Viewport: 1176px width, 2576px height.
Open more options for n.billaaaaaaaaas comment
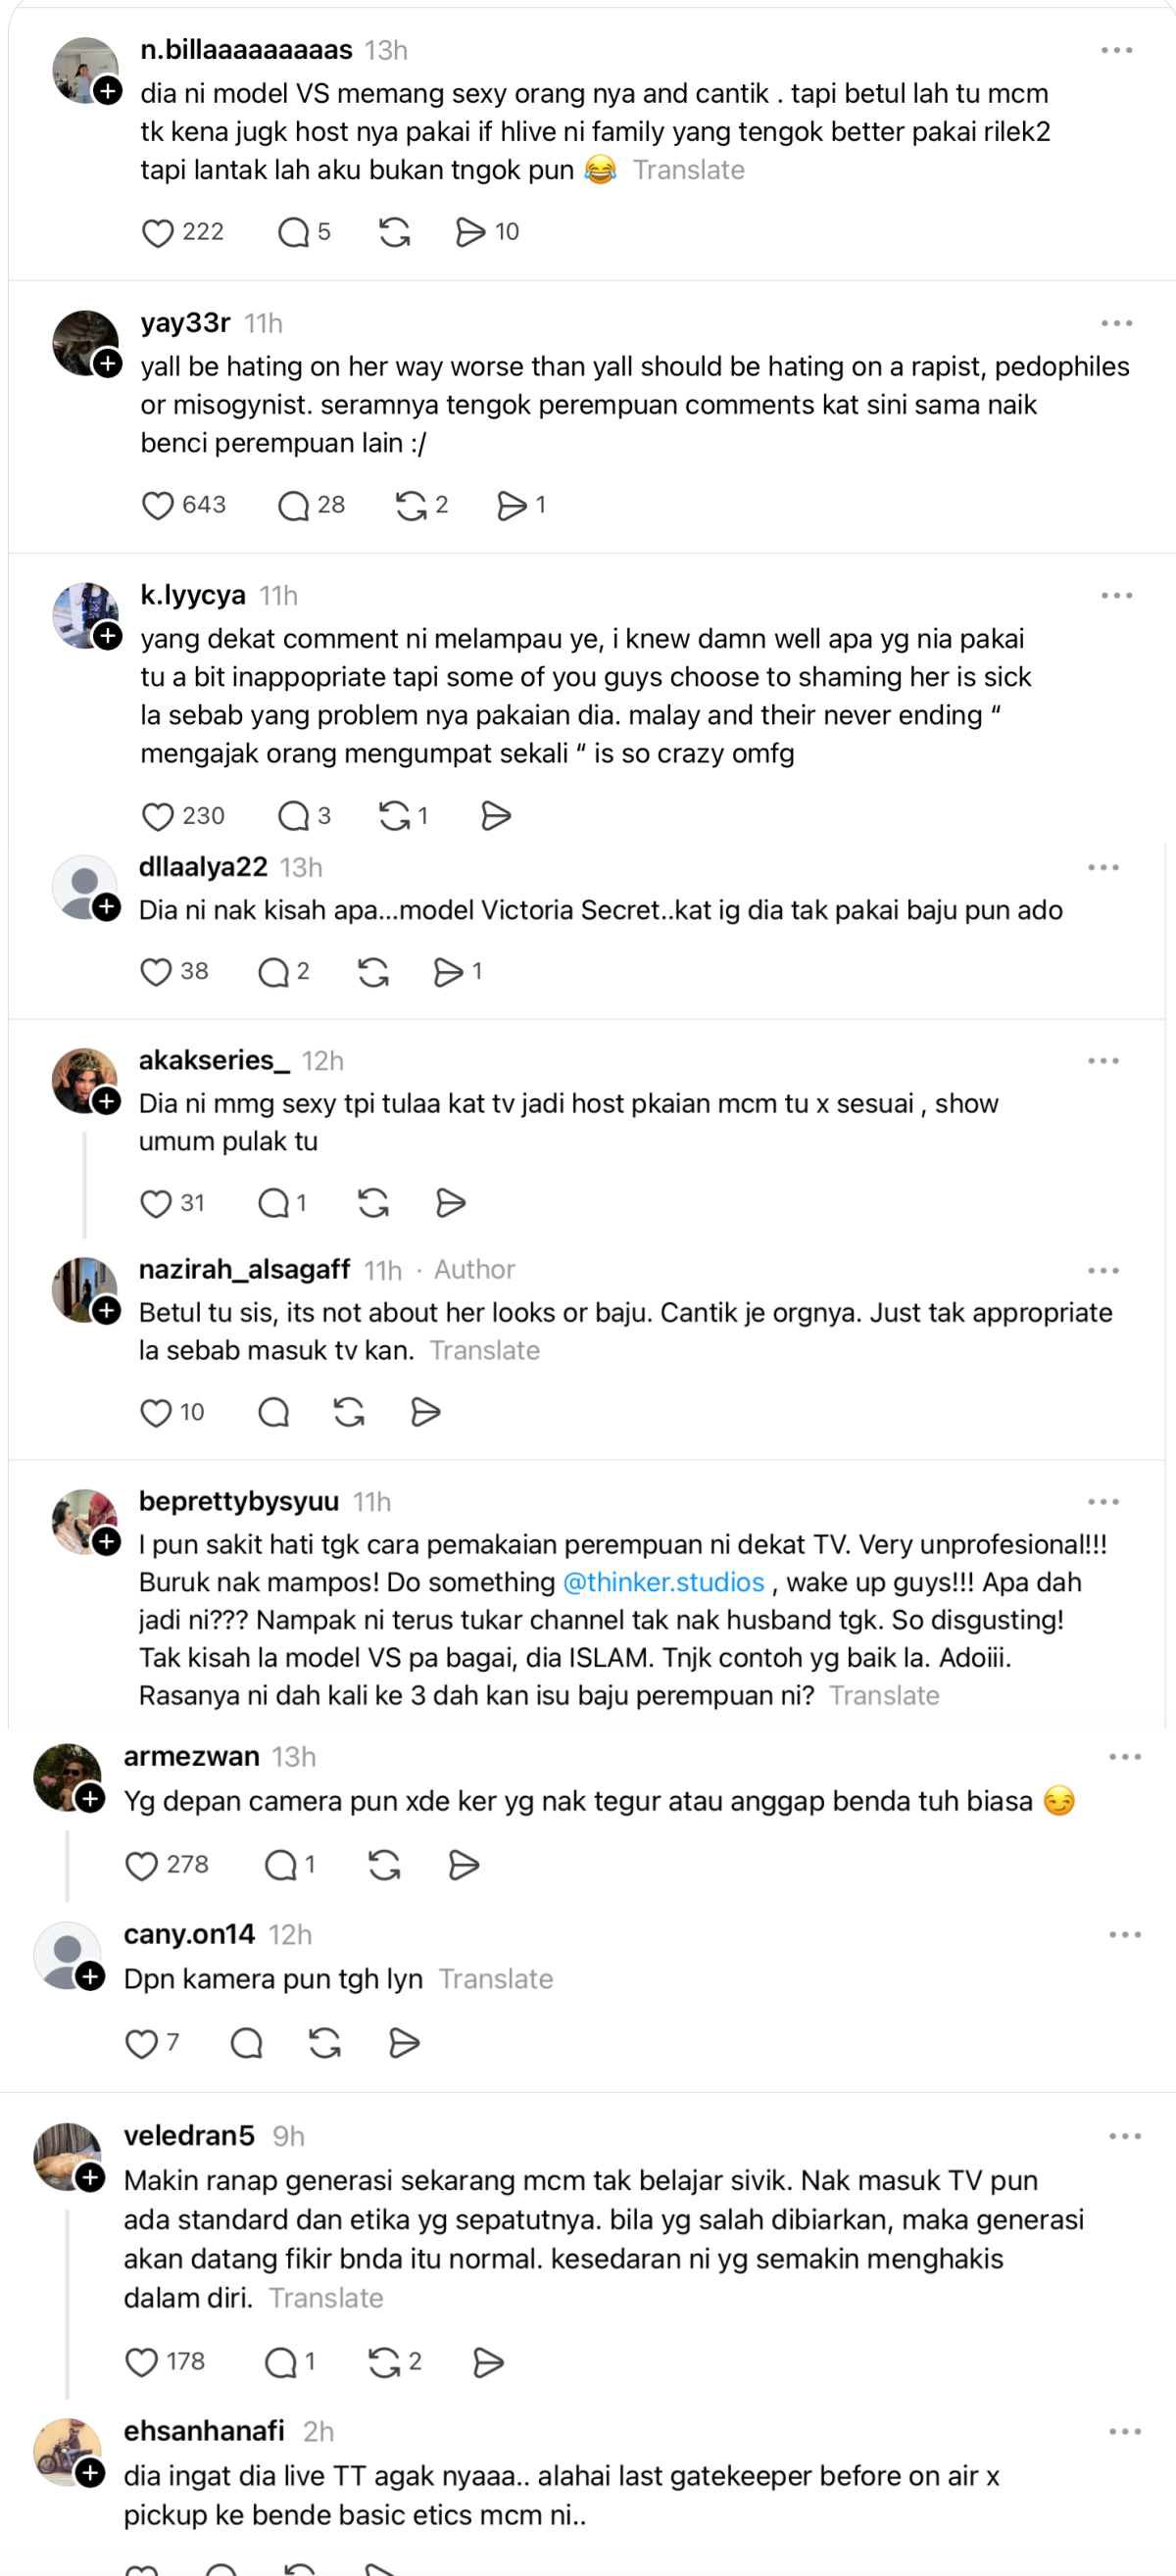(x=1116, y=50)
